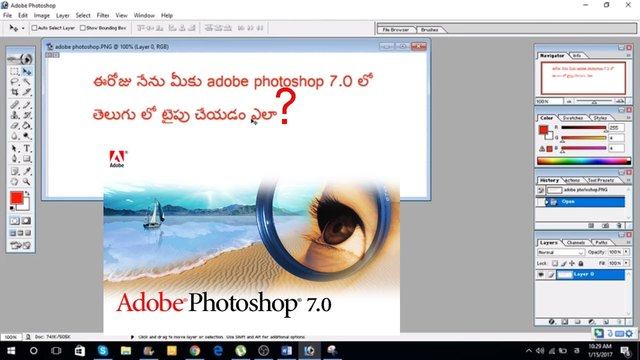Viewport: 640px width, 360px height.
Task: Switch to Standard editing mode
Action: [15, 221]
